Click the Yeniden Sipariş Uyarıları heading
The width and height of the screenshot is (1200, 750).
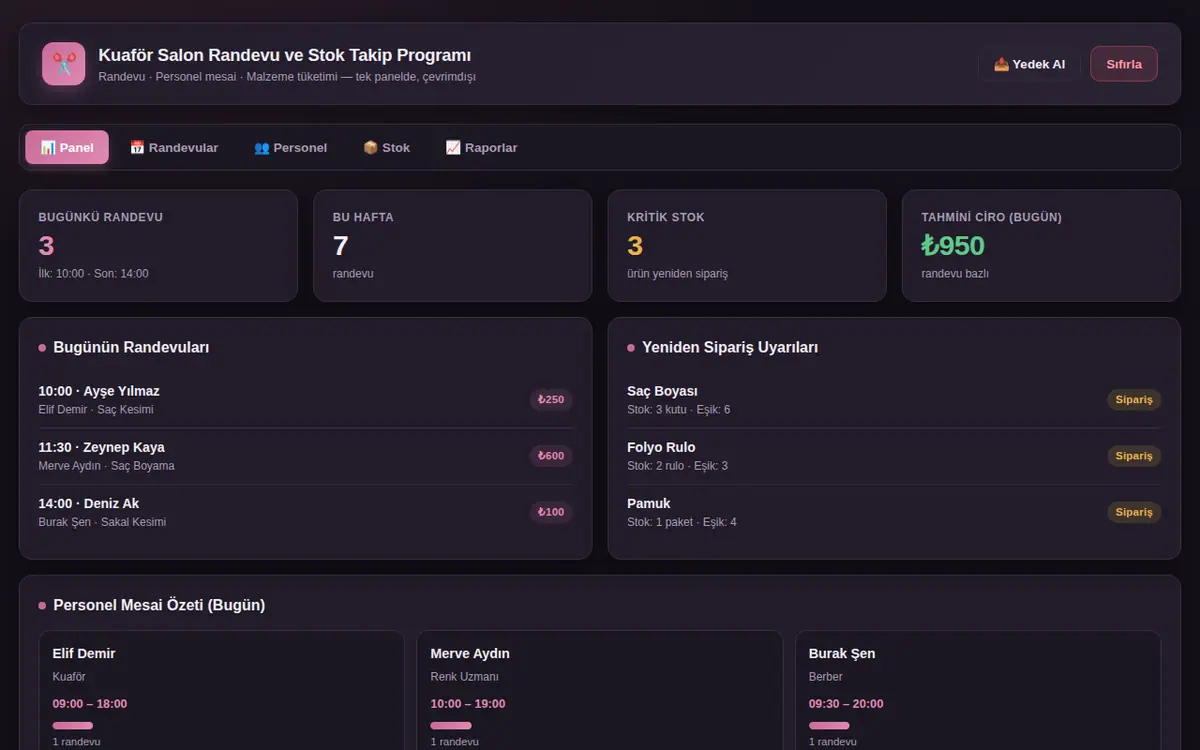pyautogui.click(x=730, y=347)
